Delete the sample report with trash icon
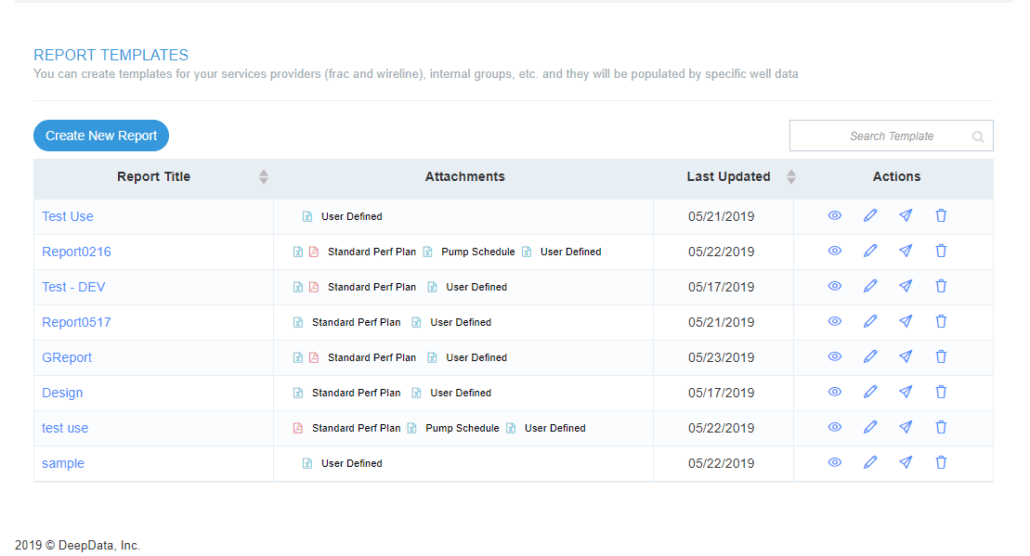The height and width of the screenshot is (556, 1030). [x=941, y=463]
